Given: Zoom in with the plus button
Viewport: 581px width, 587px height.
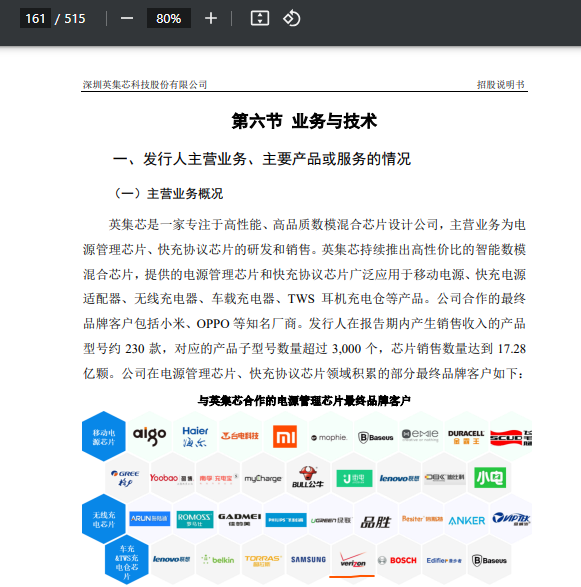Looking at the screenshot, I should coord(211,18).
